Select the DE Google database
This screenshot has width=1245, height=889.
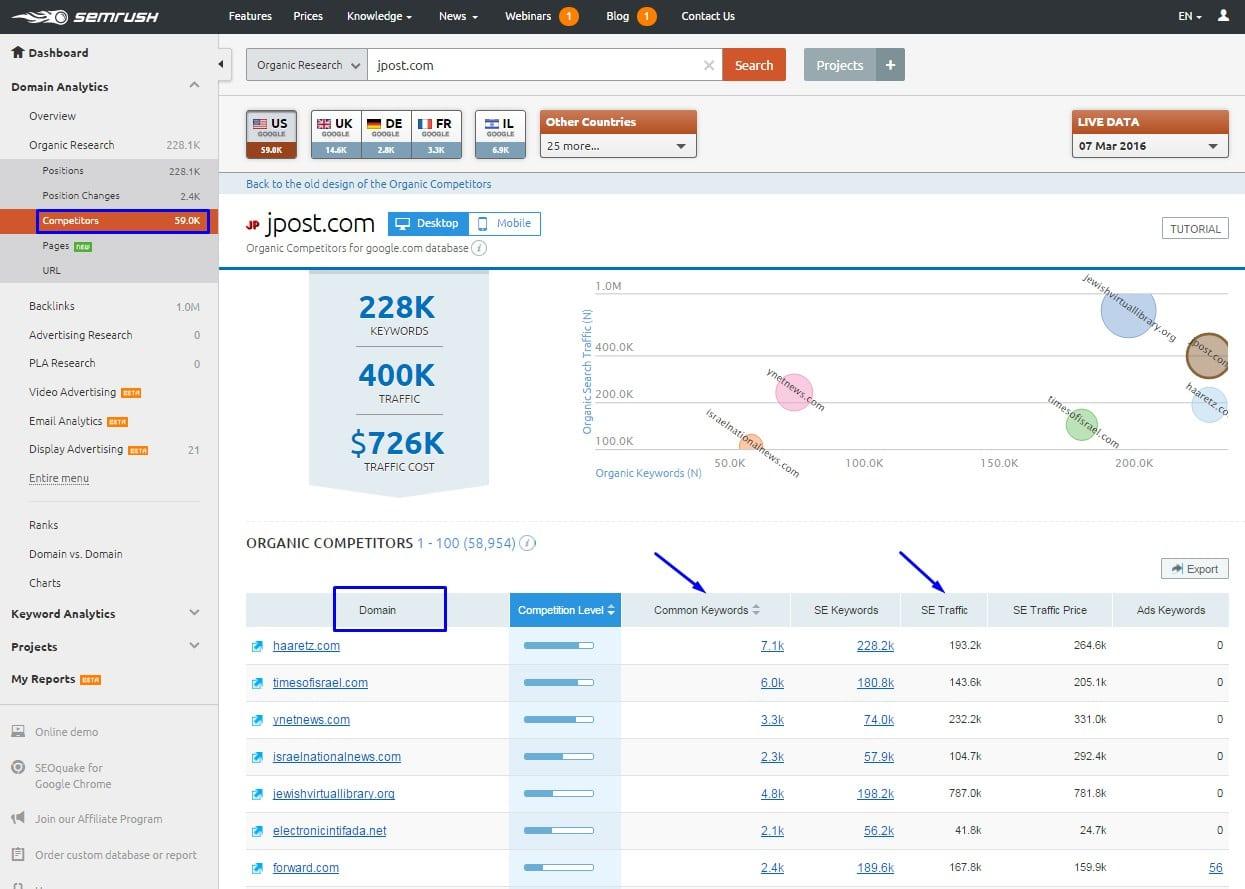pos(385,134)
